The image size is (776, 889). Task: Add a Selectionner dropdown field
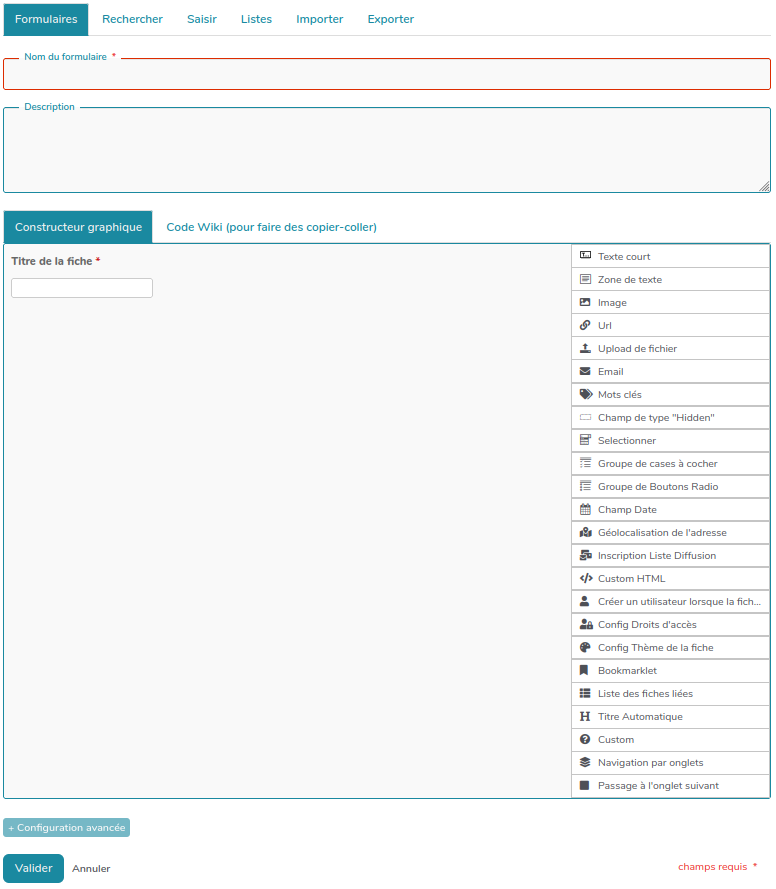627,441
